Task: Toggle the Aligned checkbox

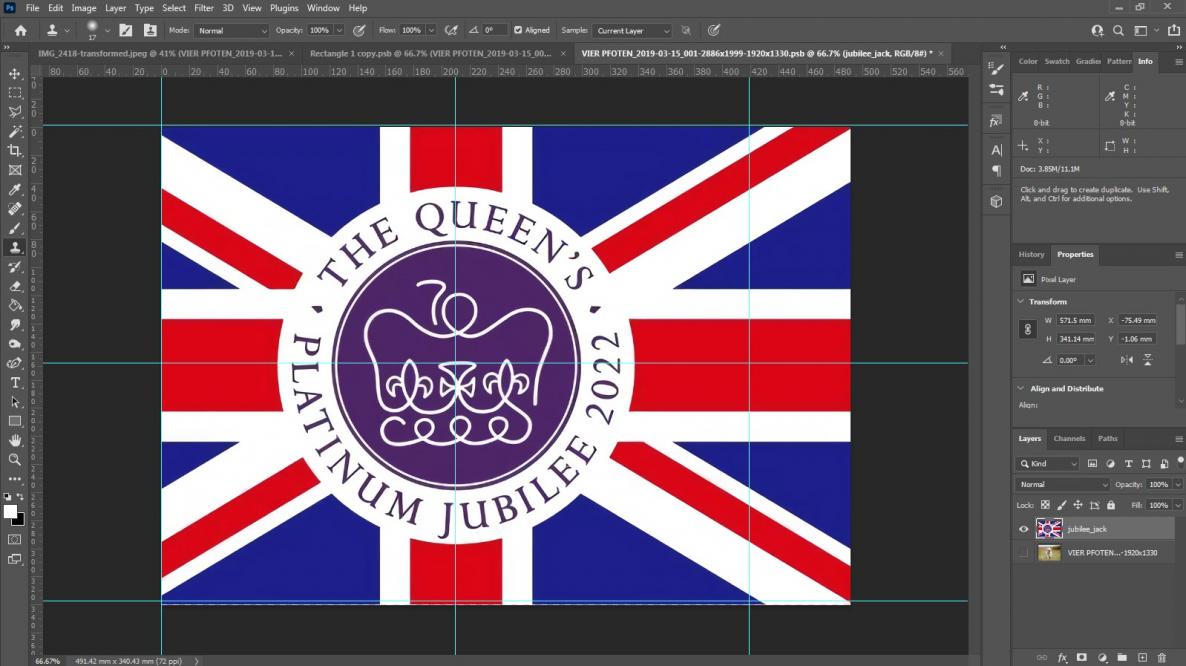Action: [x=518, y=30]
